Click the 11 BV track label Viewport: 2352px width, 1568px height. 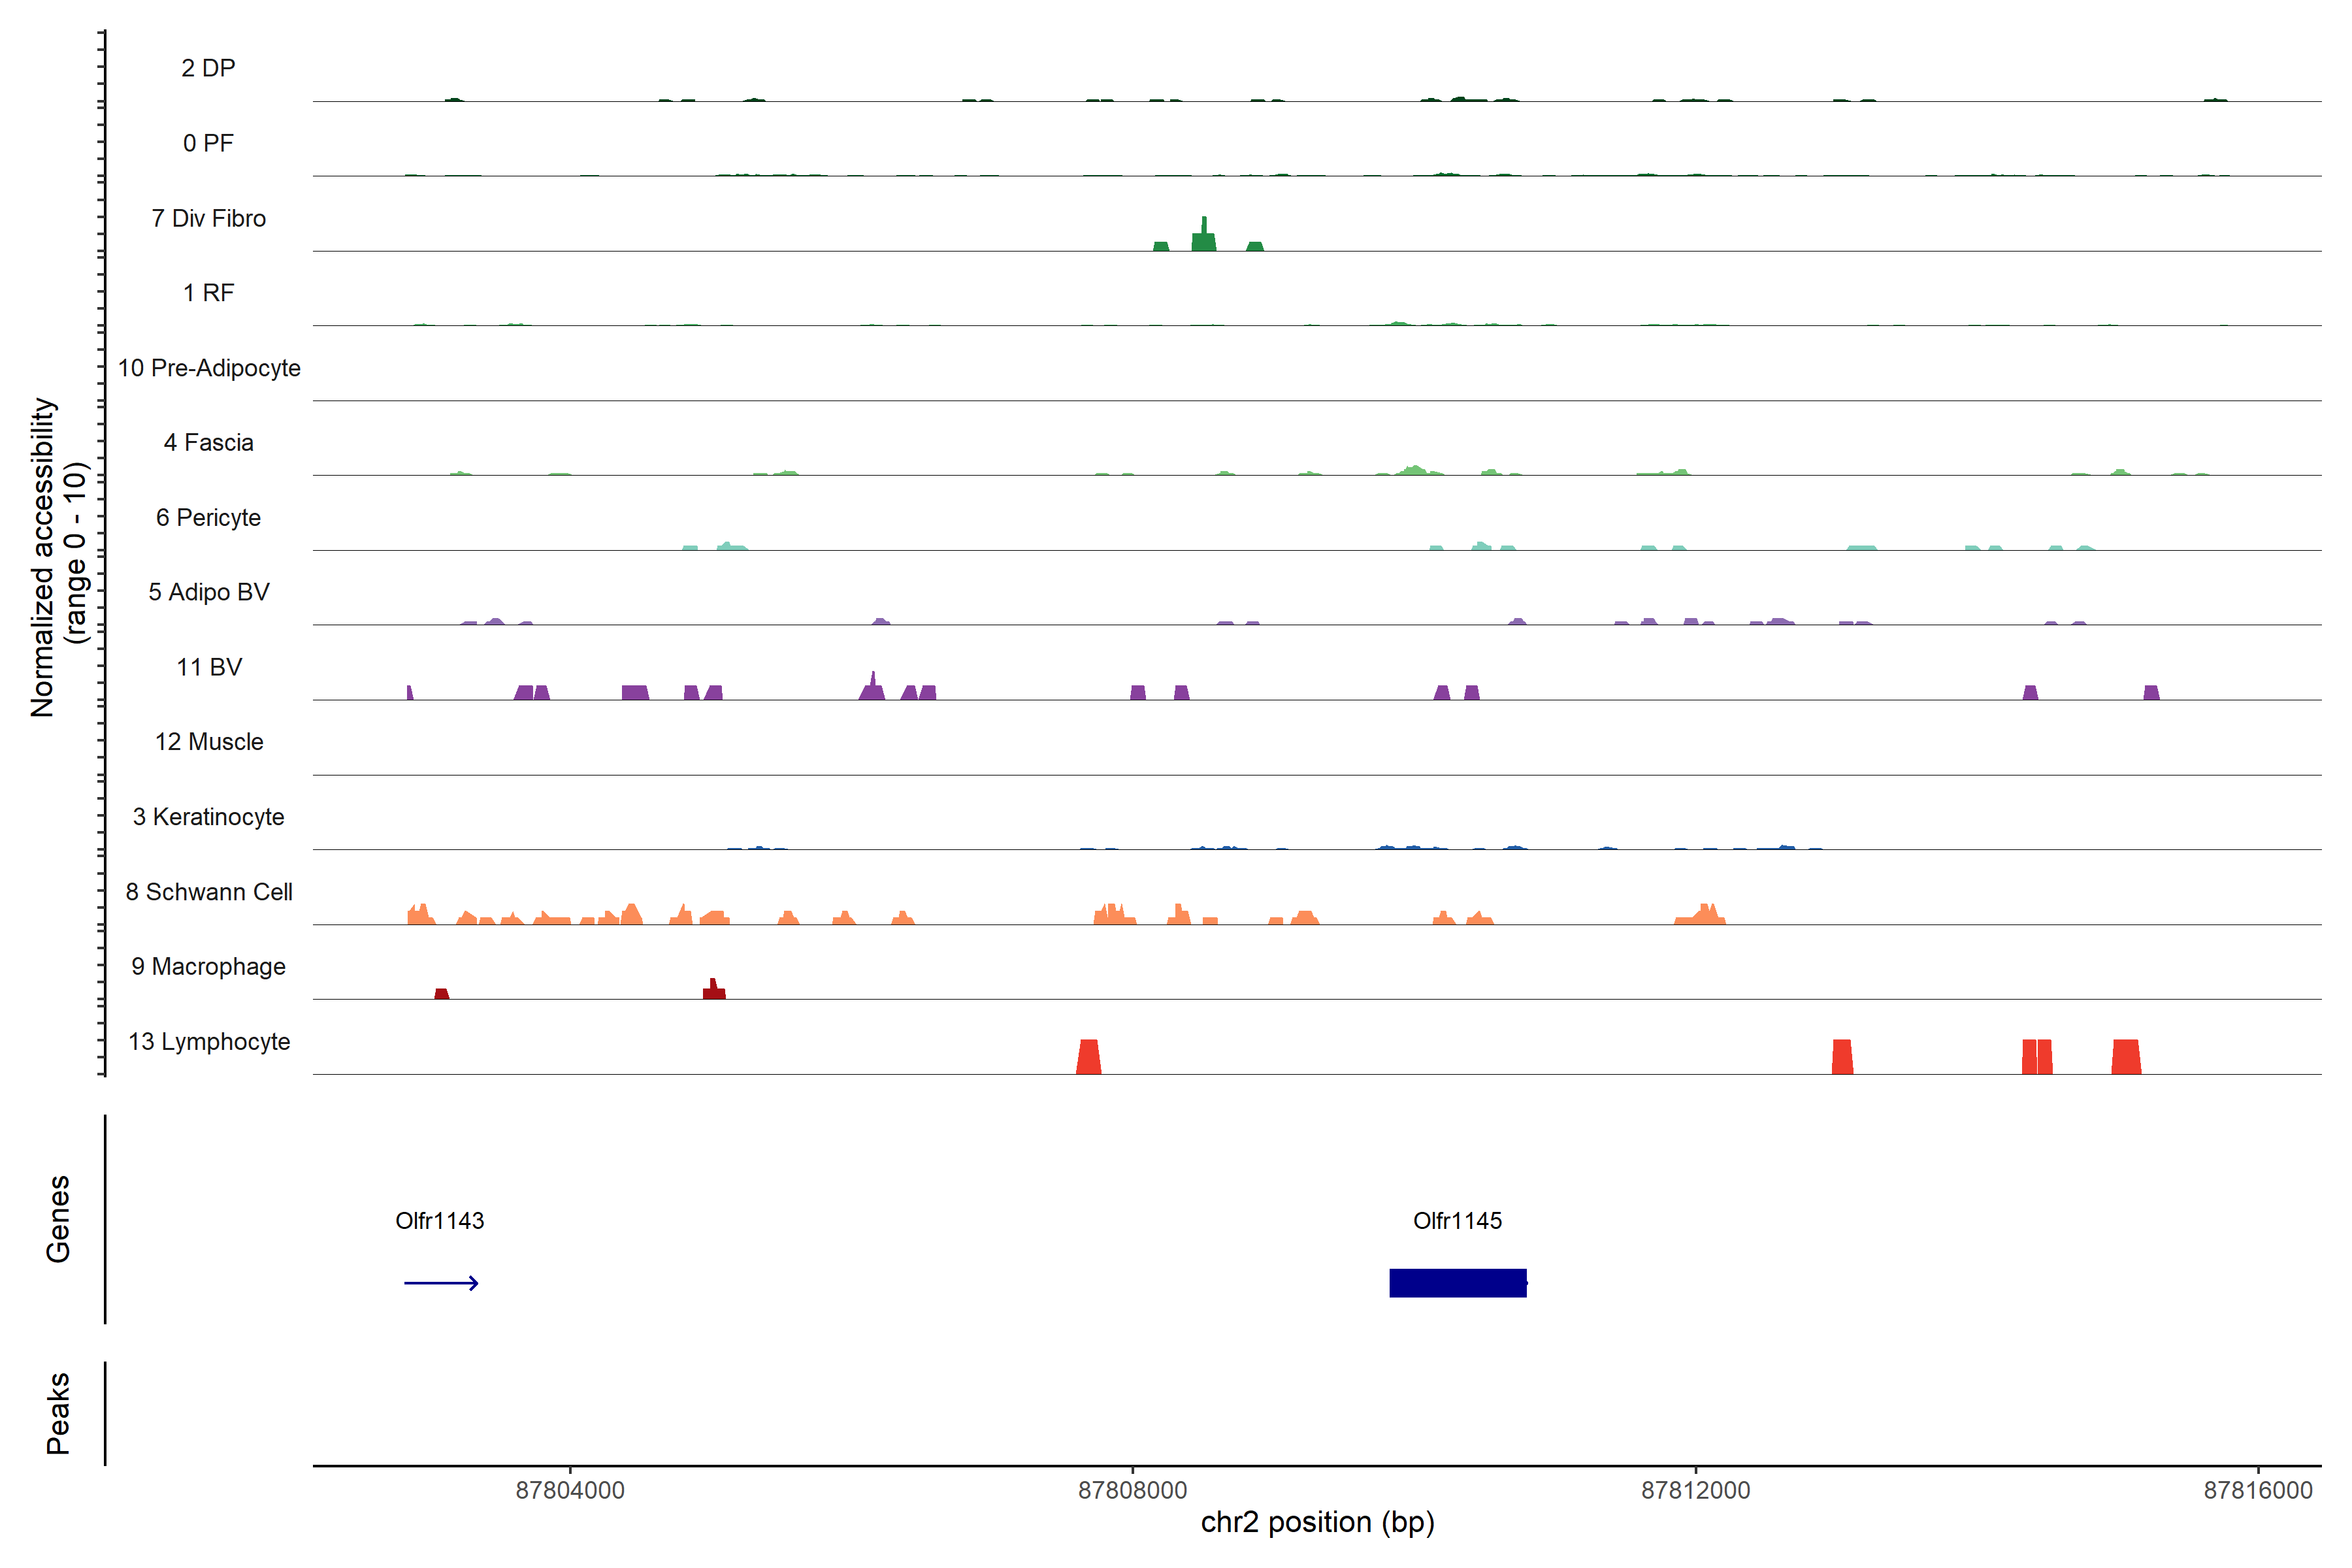(209, 667)
